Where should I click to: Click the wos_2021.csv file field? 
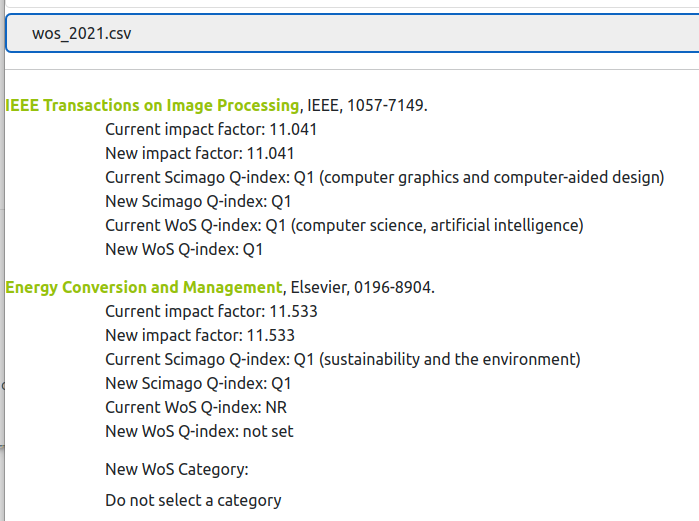(x=350, y=34)
